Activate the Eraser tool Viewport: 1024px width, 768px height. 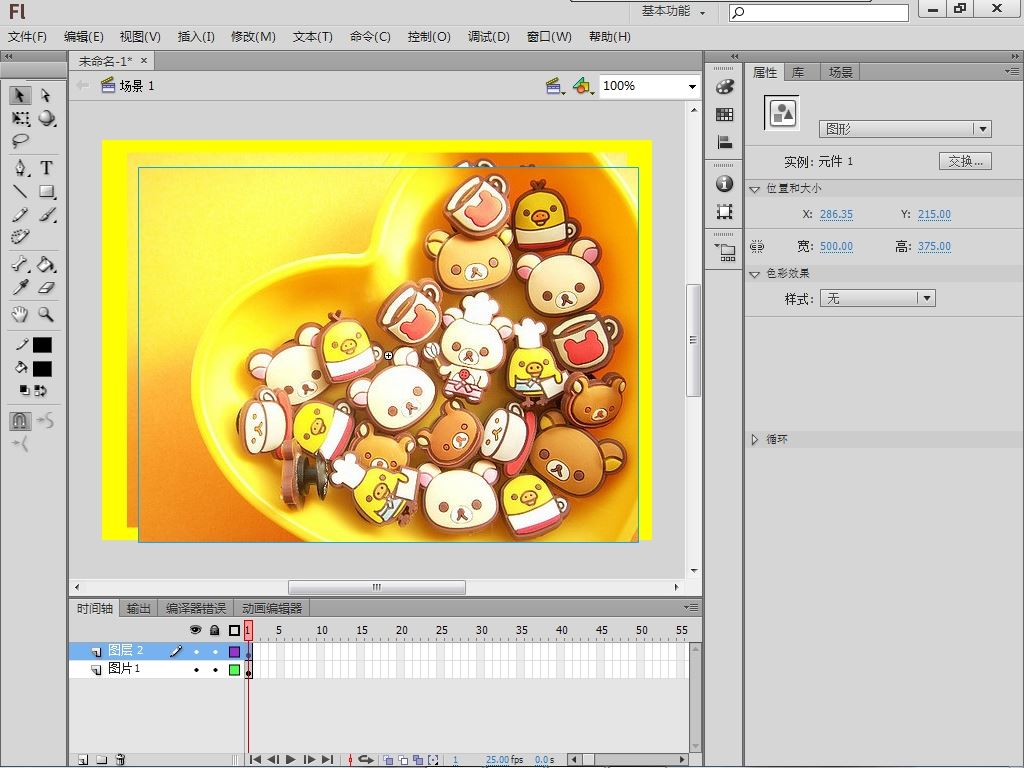46,288
